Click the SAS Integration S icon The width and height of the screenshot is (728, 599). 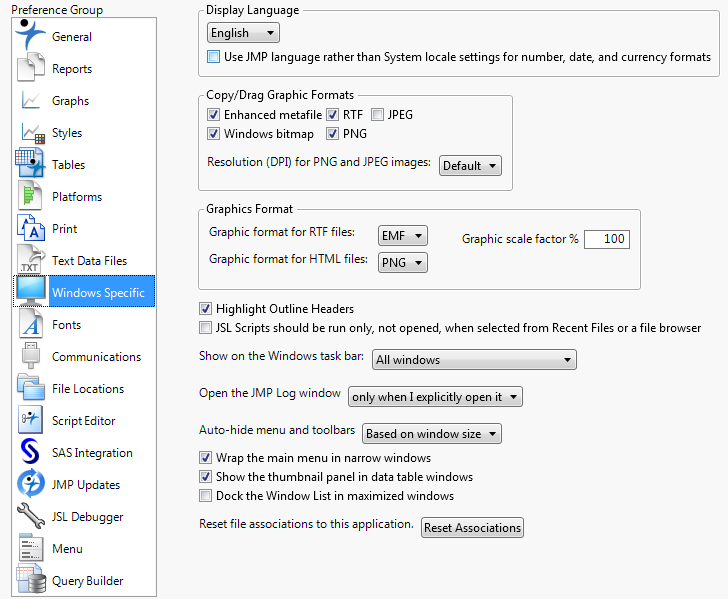tap(30, 451)
